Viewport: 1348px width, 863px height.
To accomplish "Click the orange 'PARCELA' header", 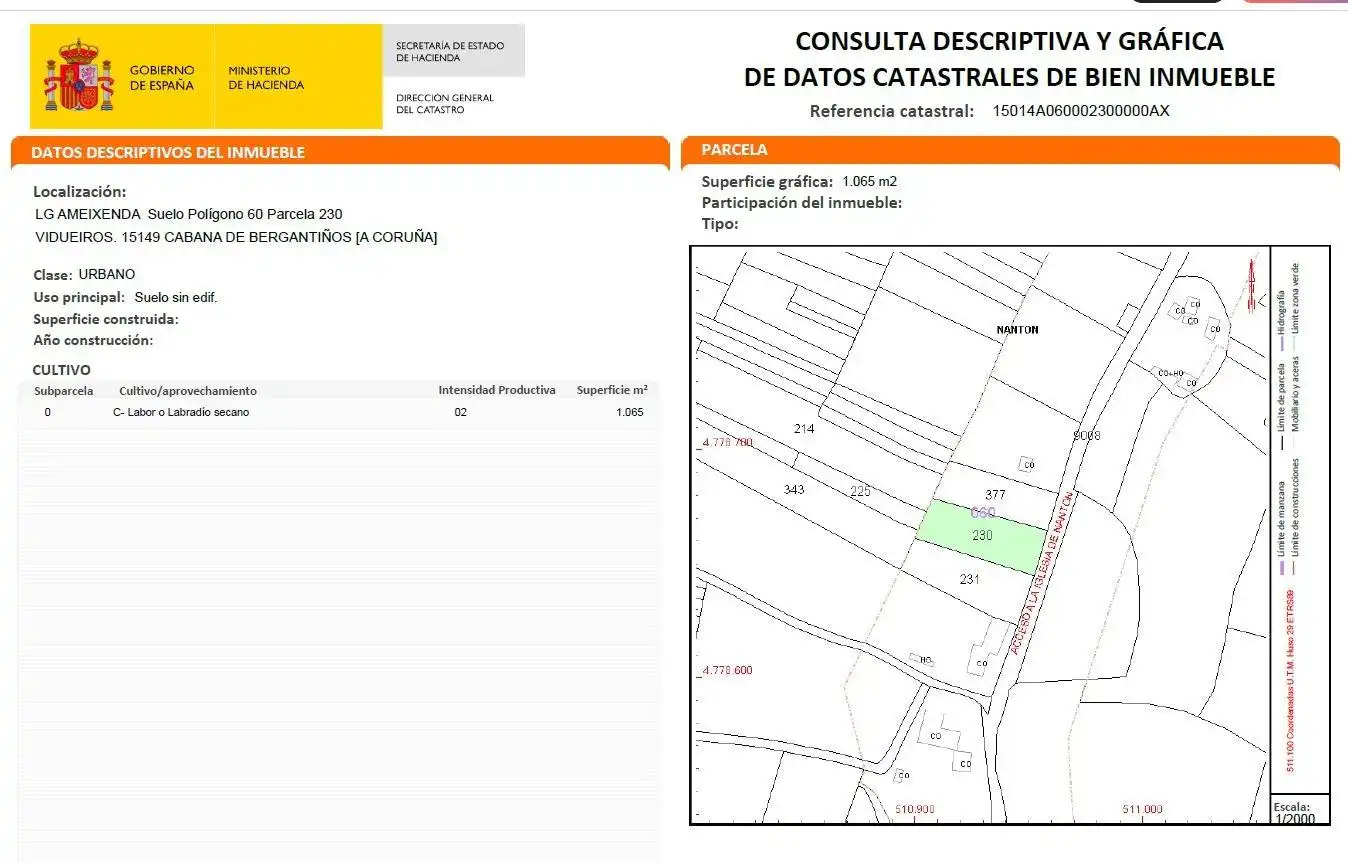I will click(734, 150).
